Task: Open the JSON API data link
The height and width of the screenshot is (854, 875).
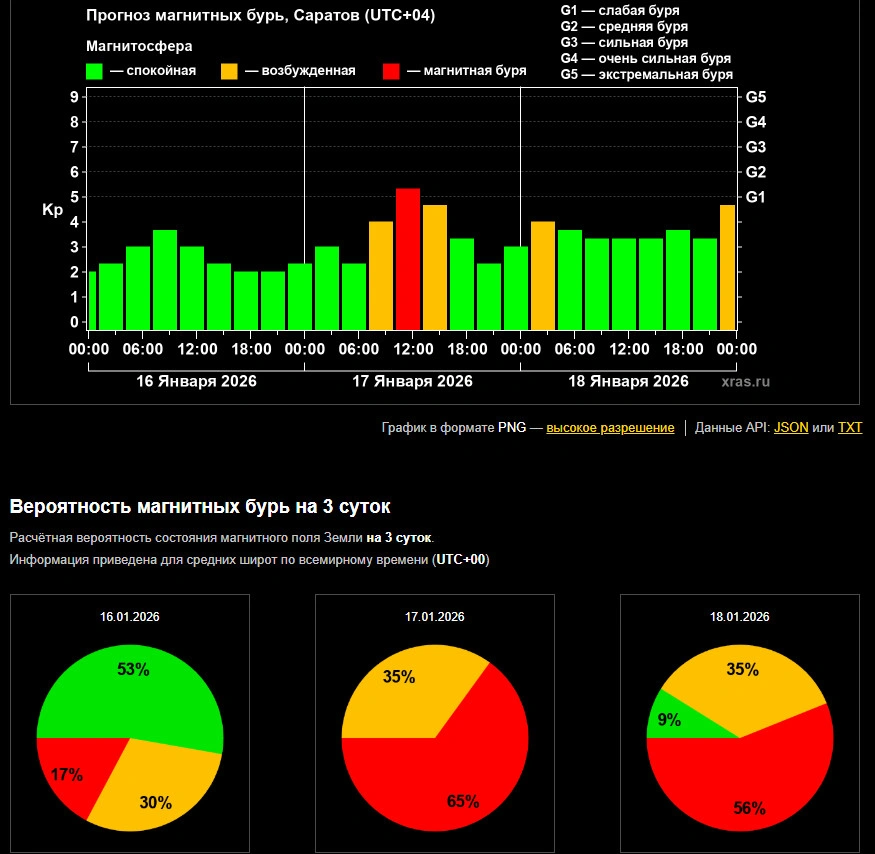Action: [791, 428]
